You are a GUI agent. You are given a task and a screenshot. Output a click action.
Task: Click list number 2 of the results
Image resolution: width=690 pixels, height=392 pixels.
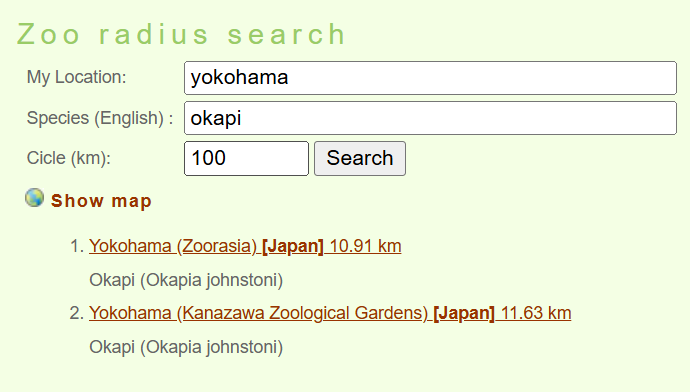tap(77, 313)
